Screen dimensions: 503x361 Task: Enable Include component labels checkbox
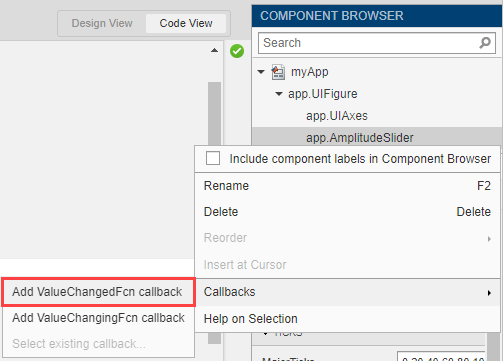[213, 158]
